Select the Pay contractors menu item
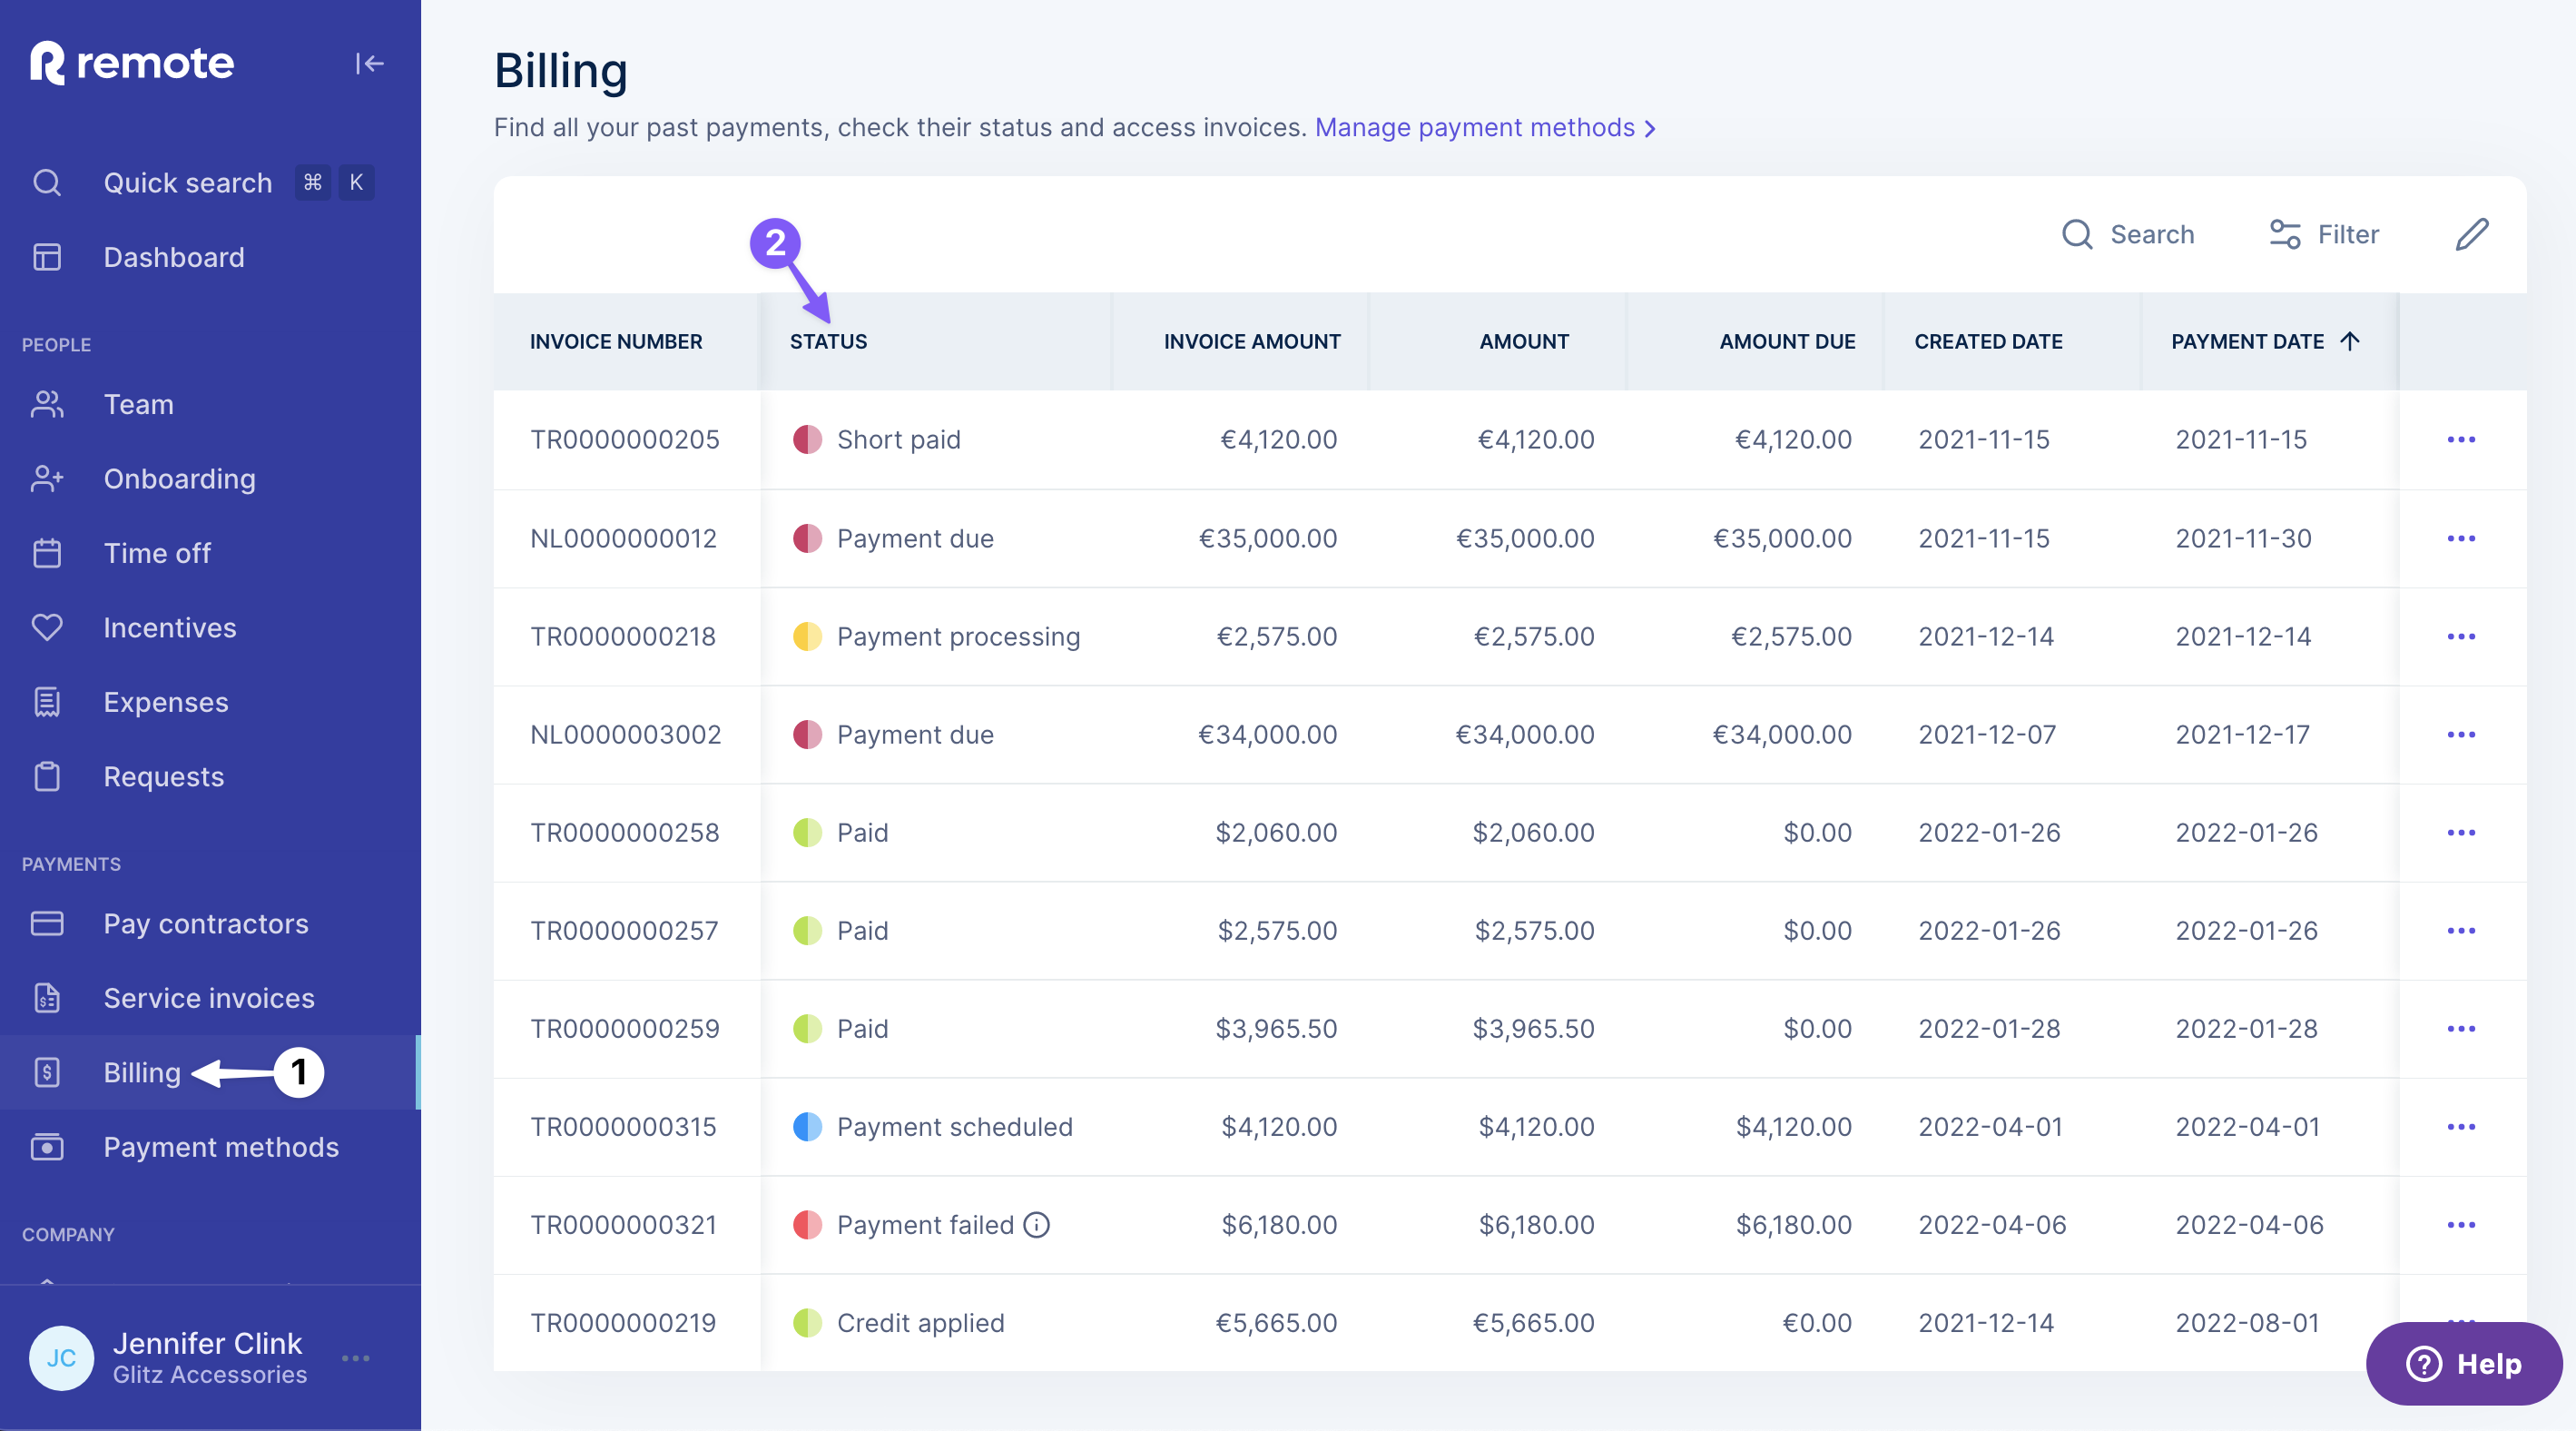This screenshot has width=2576, height=1431. pyautogui.click(x=206, y=923)
